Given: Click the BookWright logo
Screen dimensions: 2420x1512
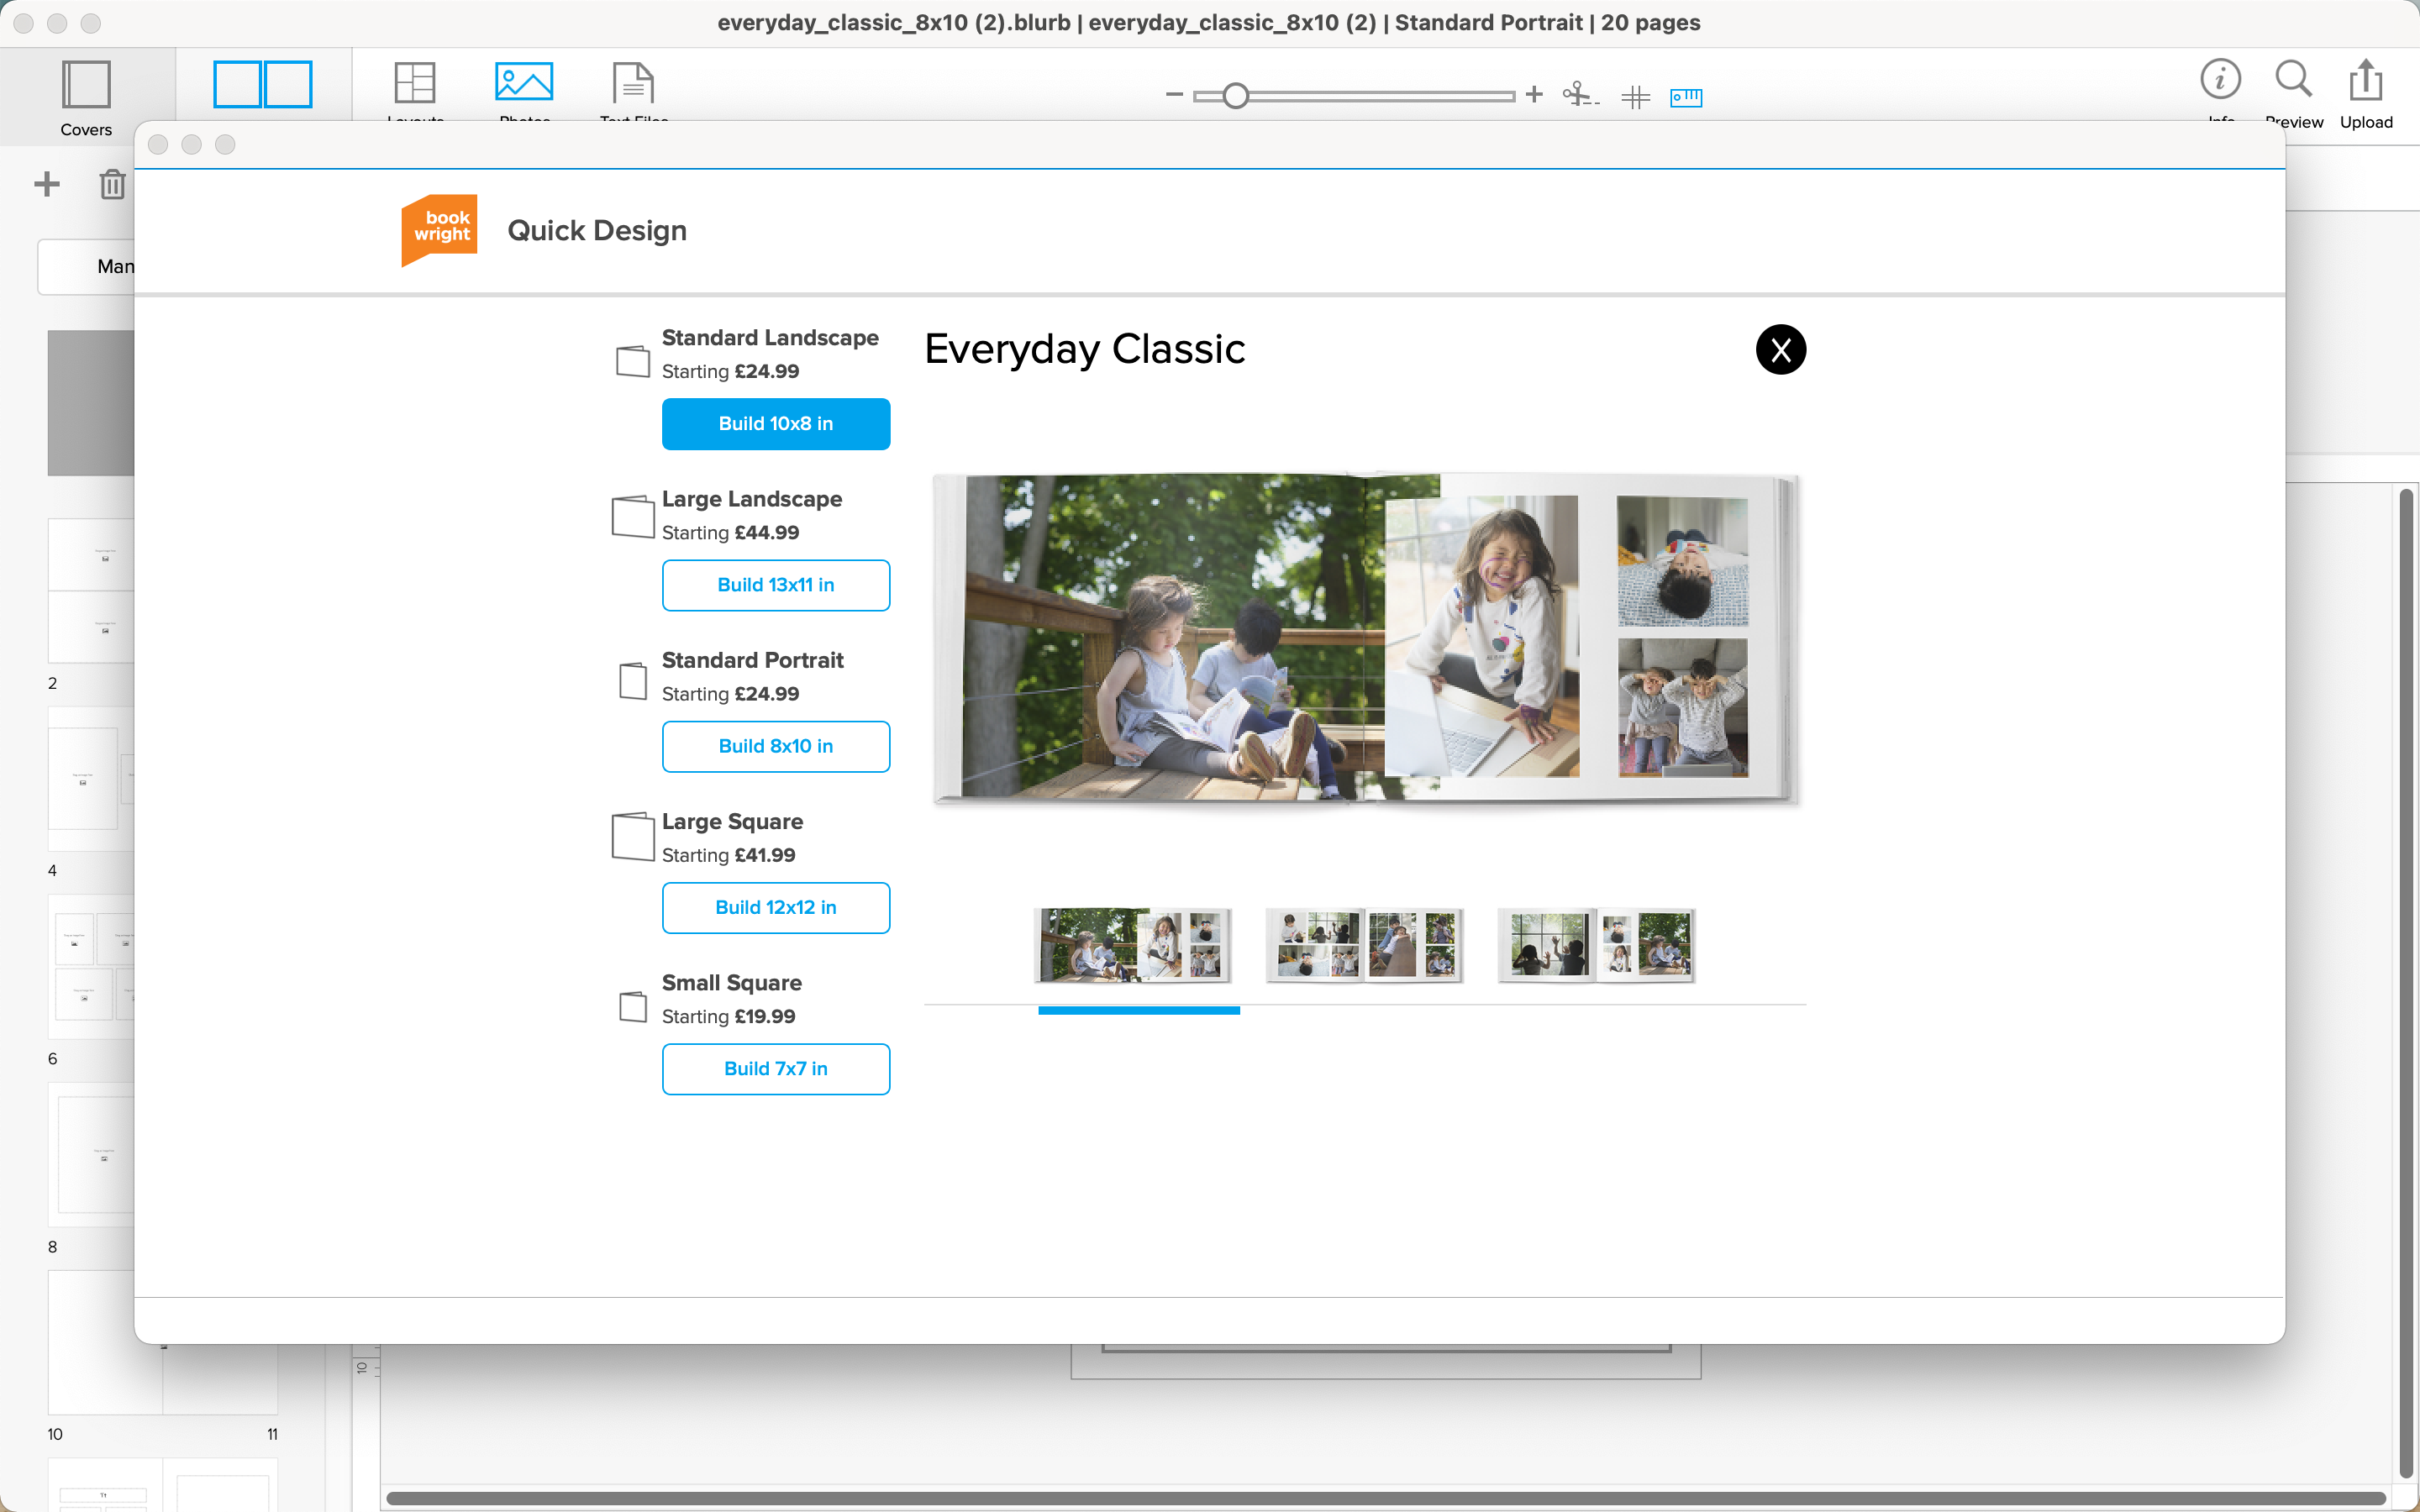Looking at the screenshot, I should coord(439,230).
